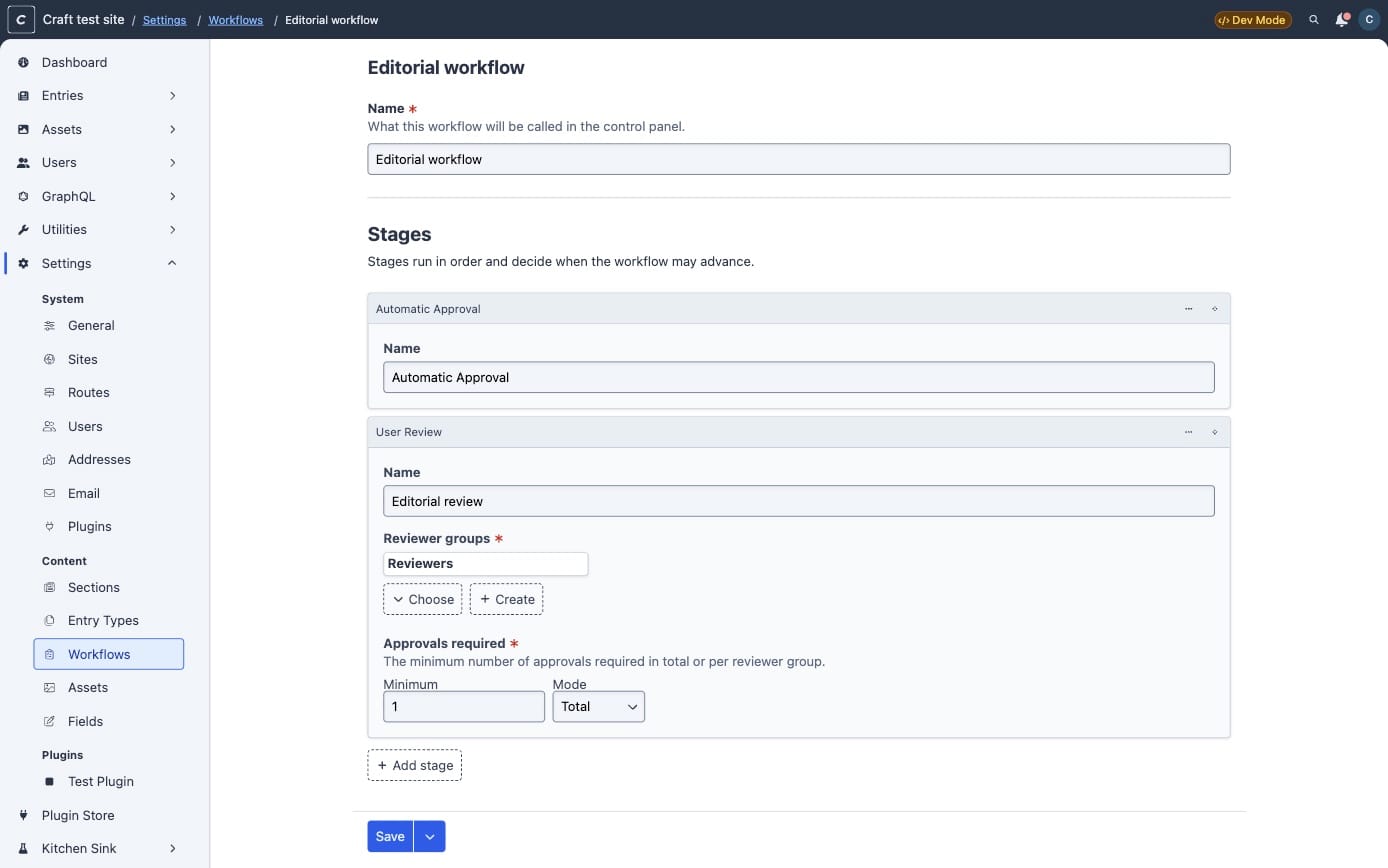Expand the Entries submenu chevron

(173, 96)
